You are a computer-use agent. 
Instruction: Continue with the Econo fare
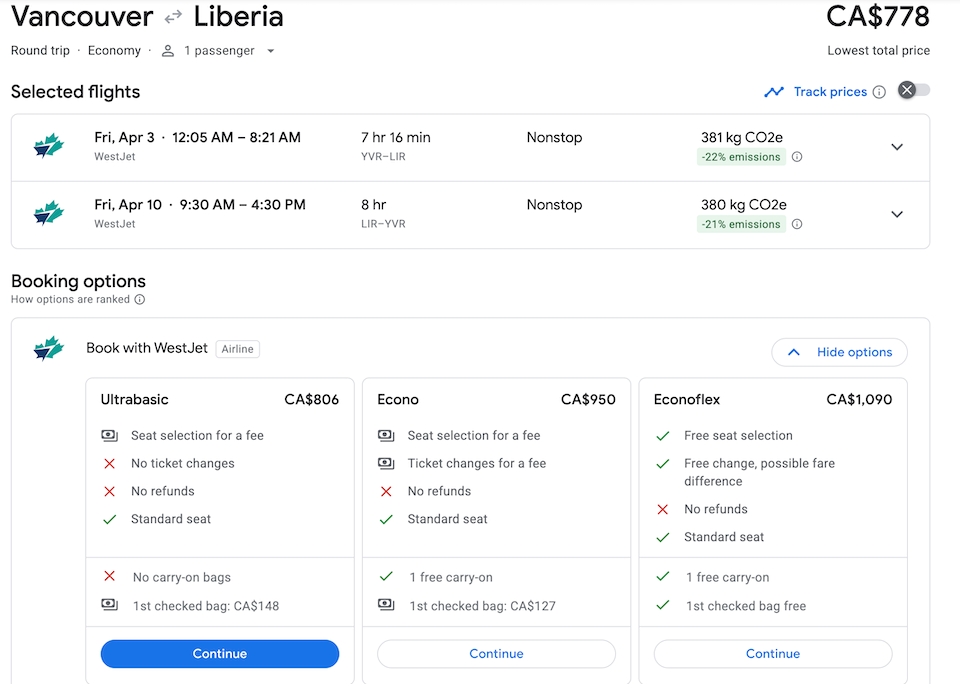point(496,654)
